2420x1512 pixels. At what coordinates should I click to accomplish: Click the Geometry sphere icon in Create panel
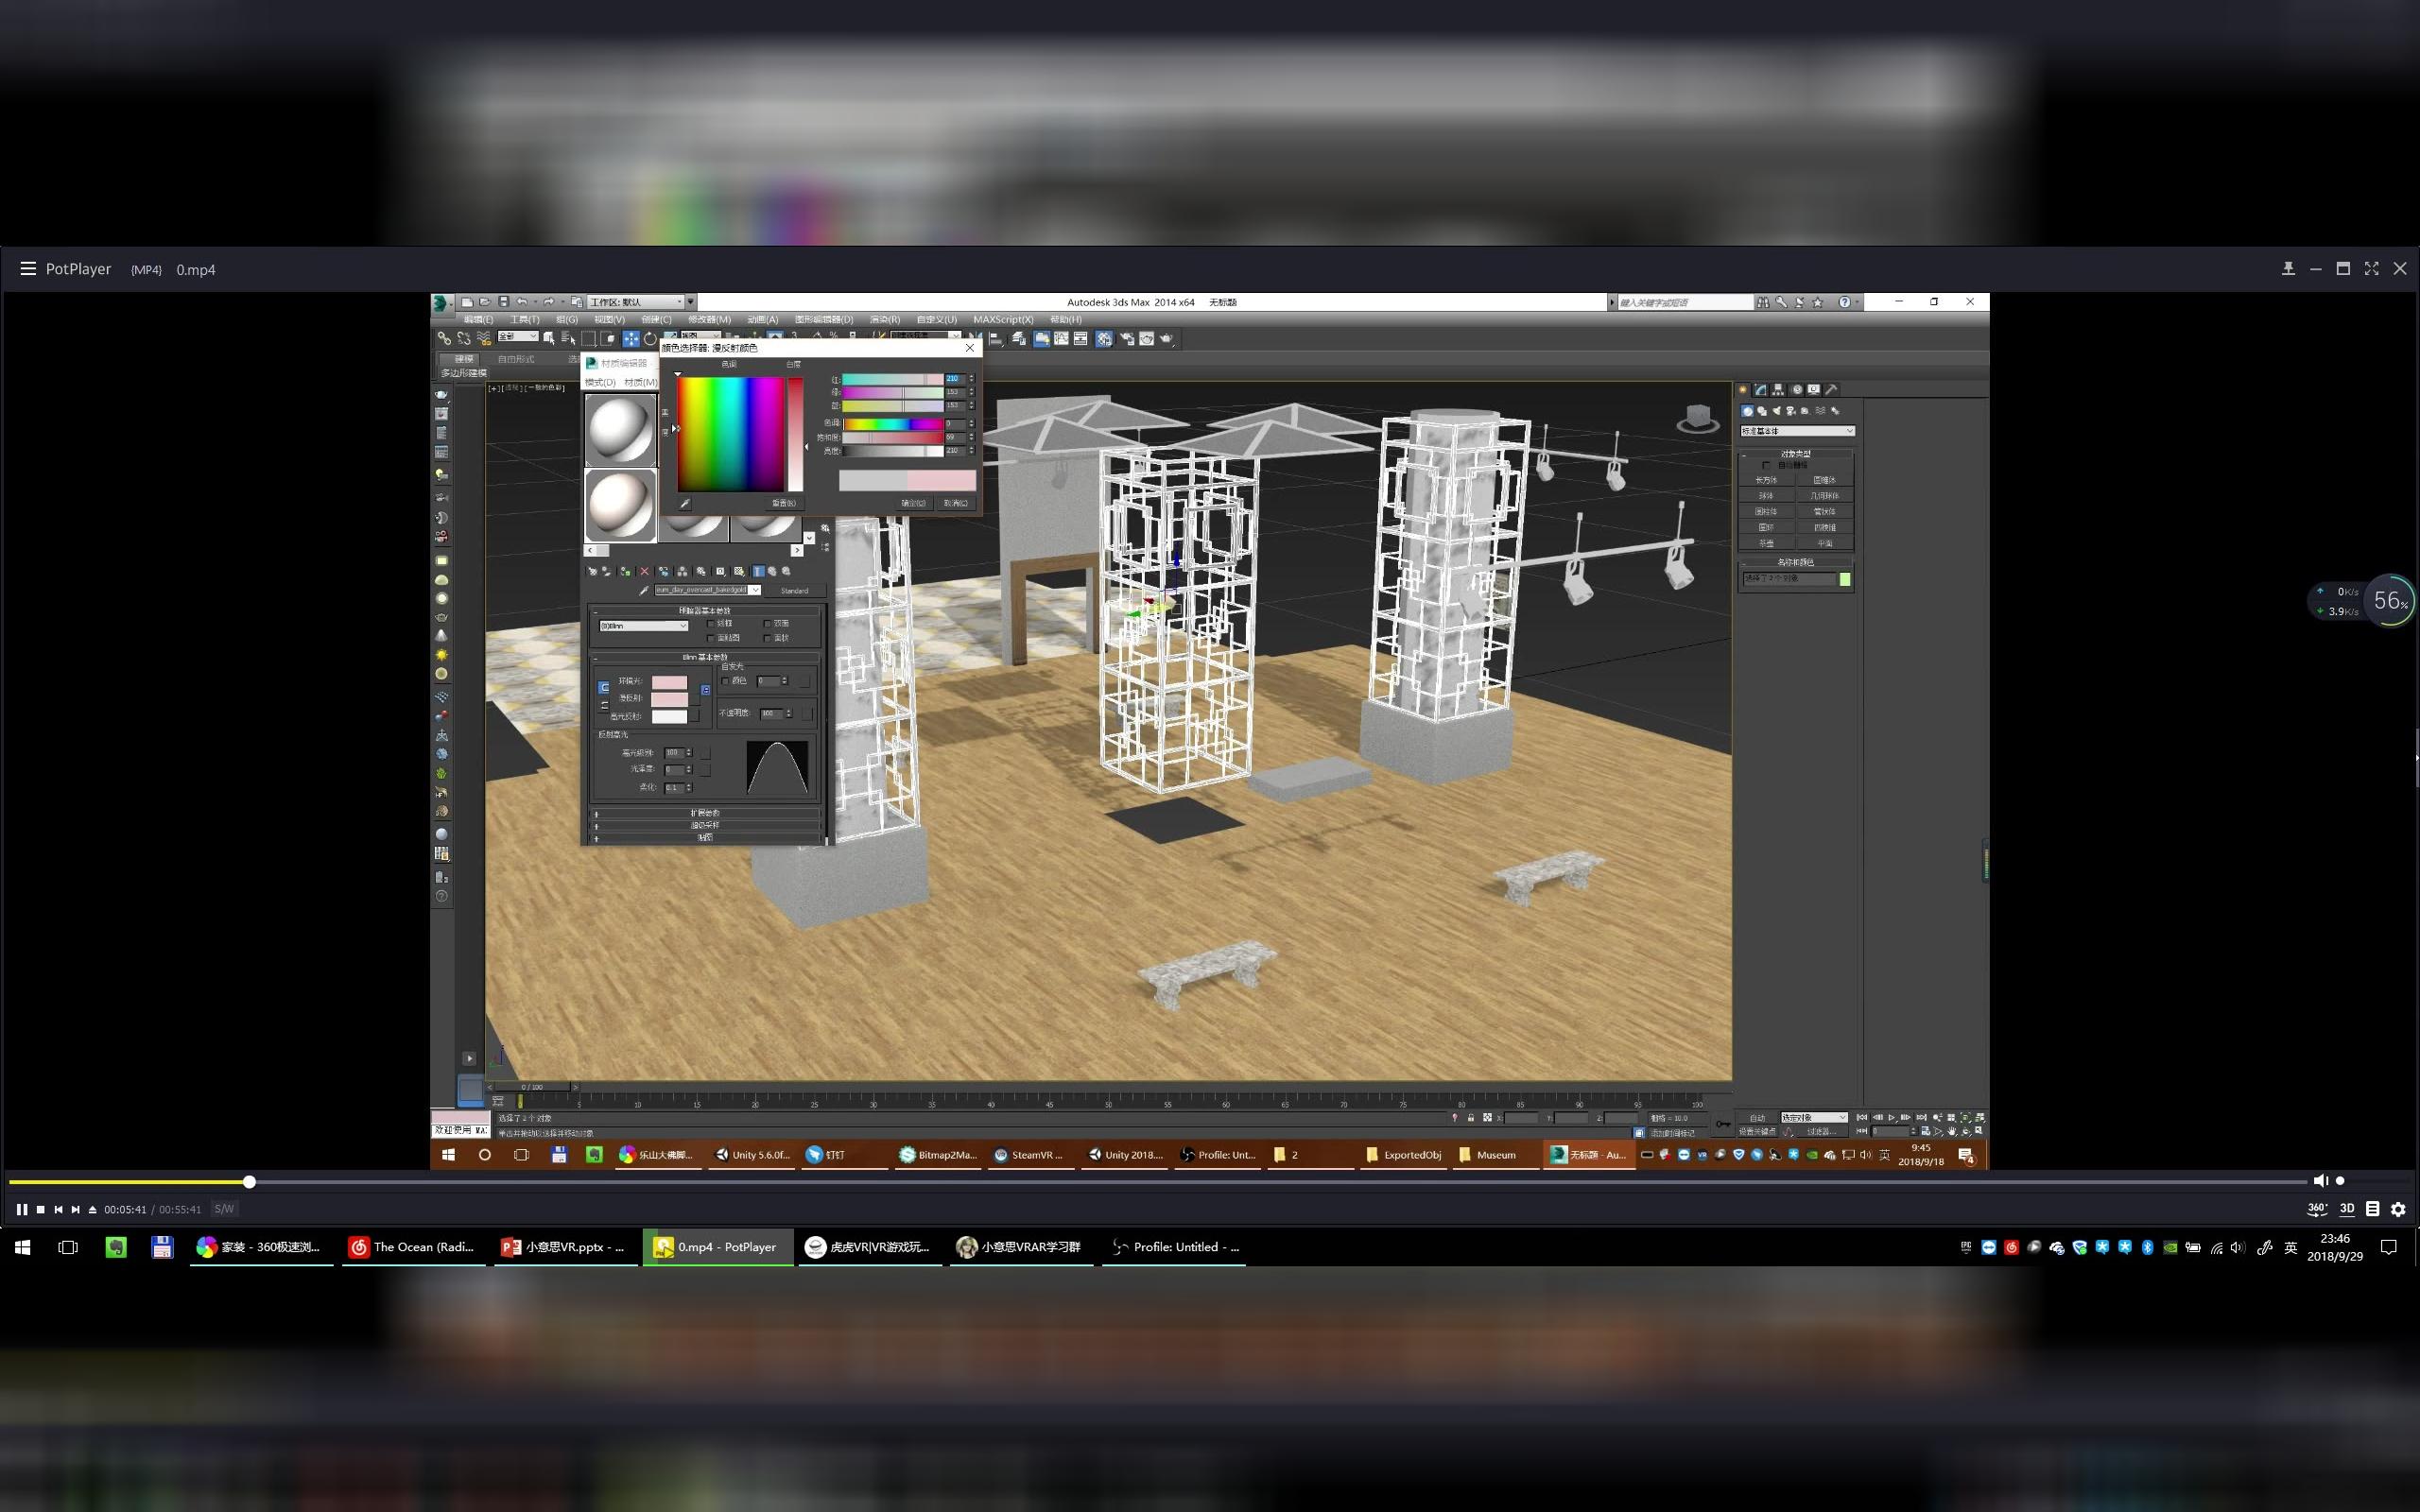tap(1748, 411)
